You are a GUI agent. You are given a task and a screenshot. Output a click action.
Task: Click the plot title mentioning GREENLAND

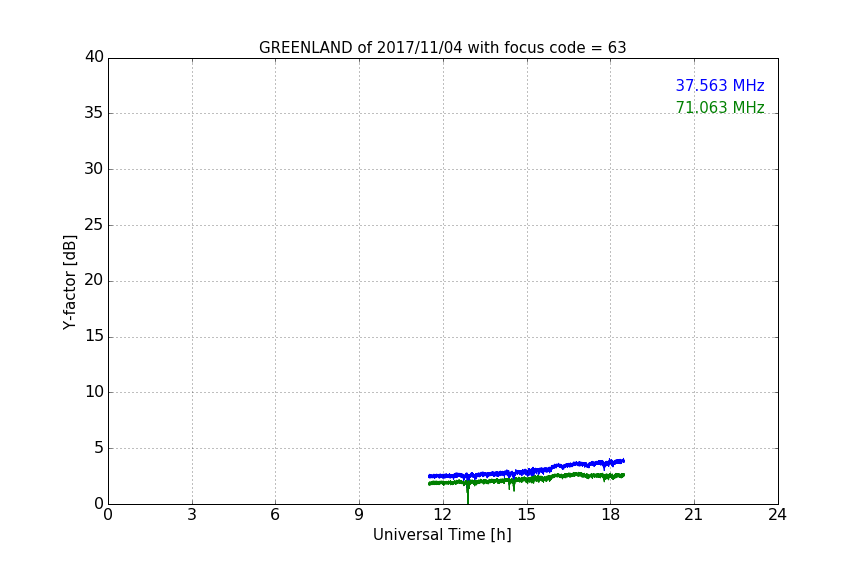(x=442, y=48)
